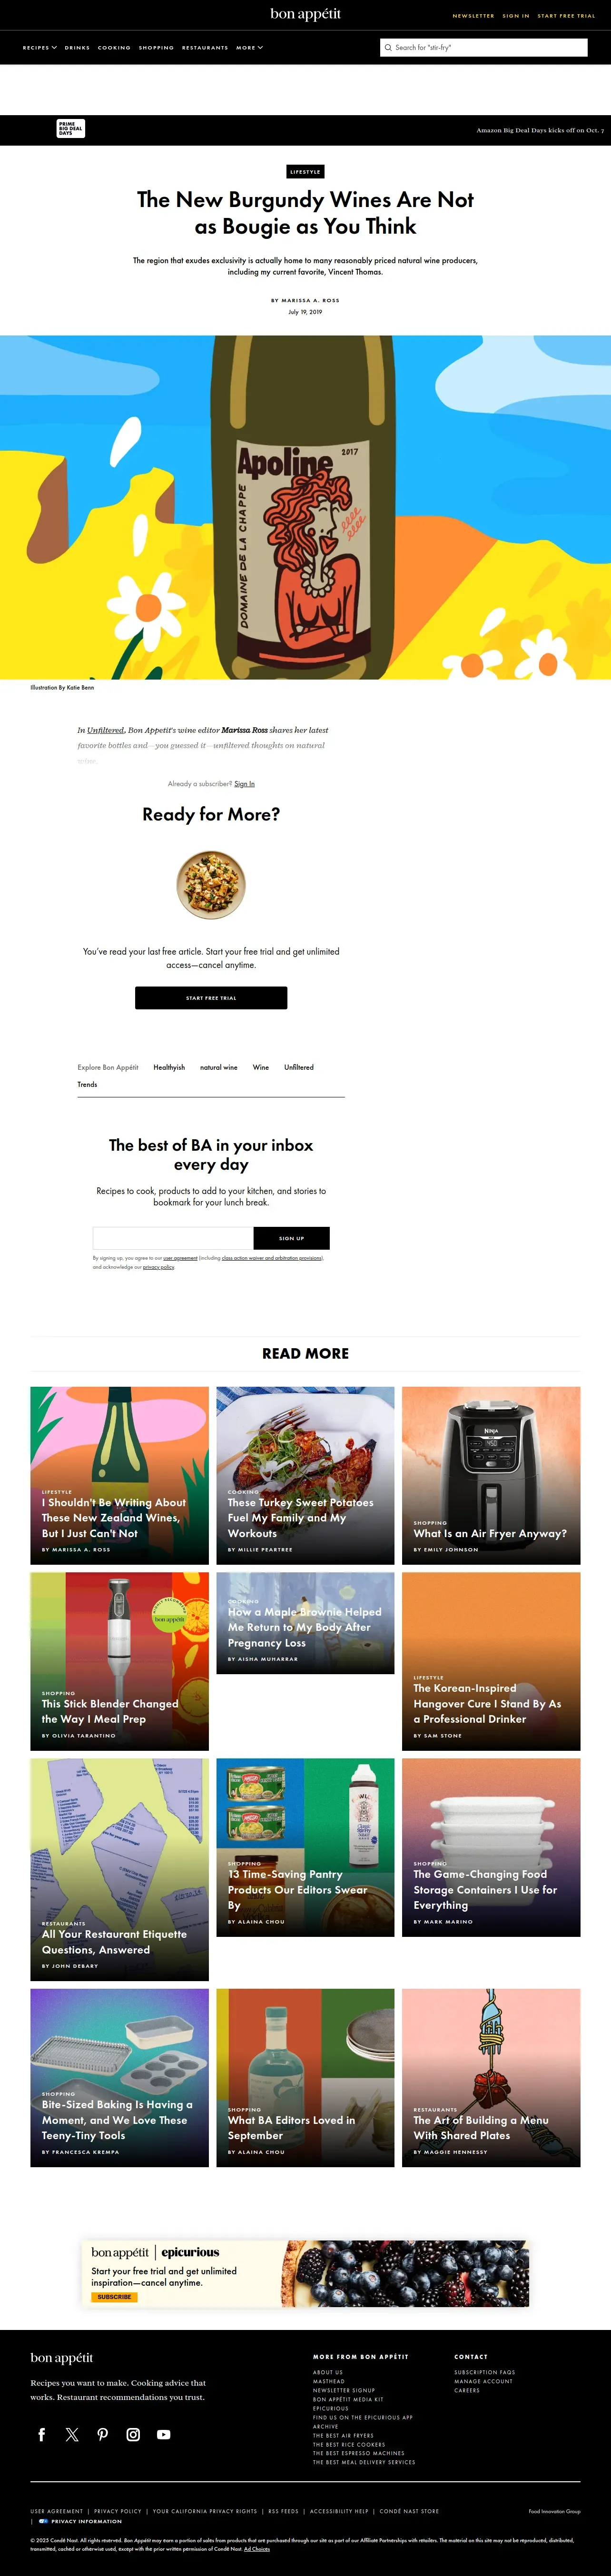Expand the Recipes menu chevron
The height and width of the screenshot is (2576, 611).
tap(54, 47)
